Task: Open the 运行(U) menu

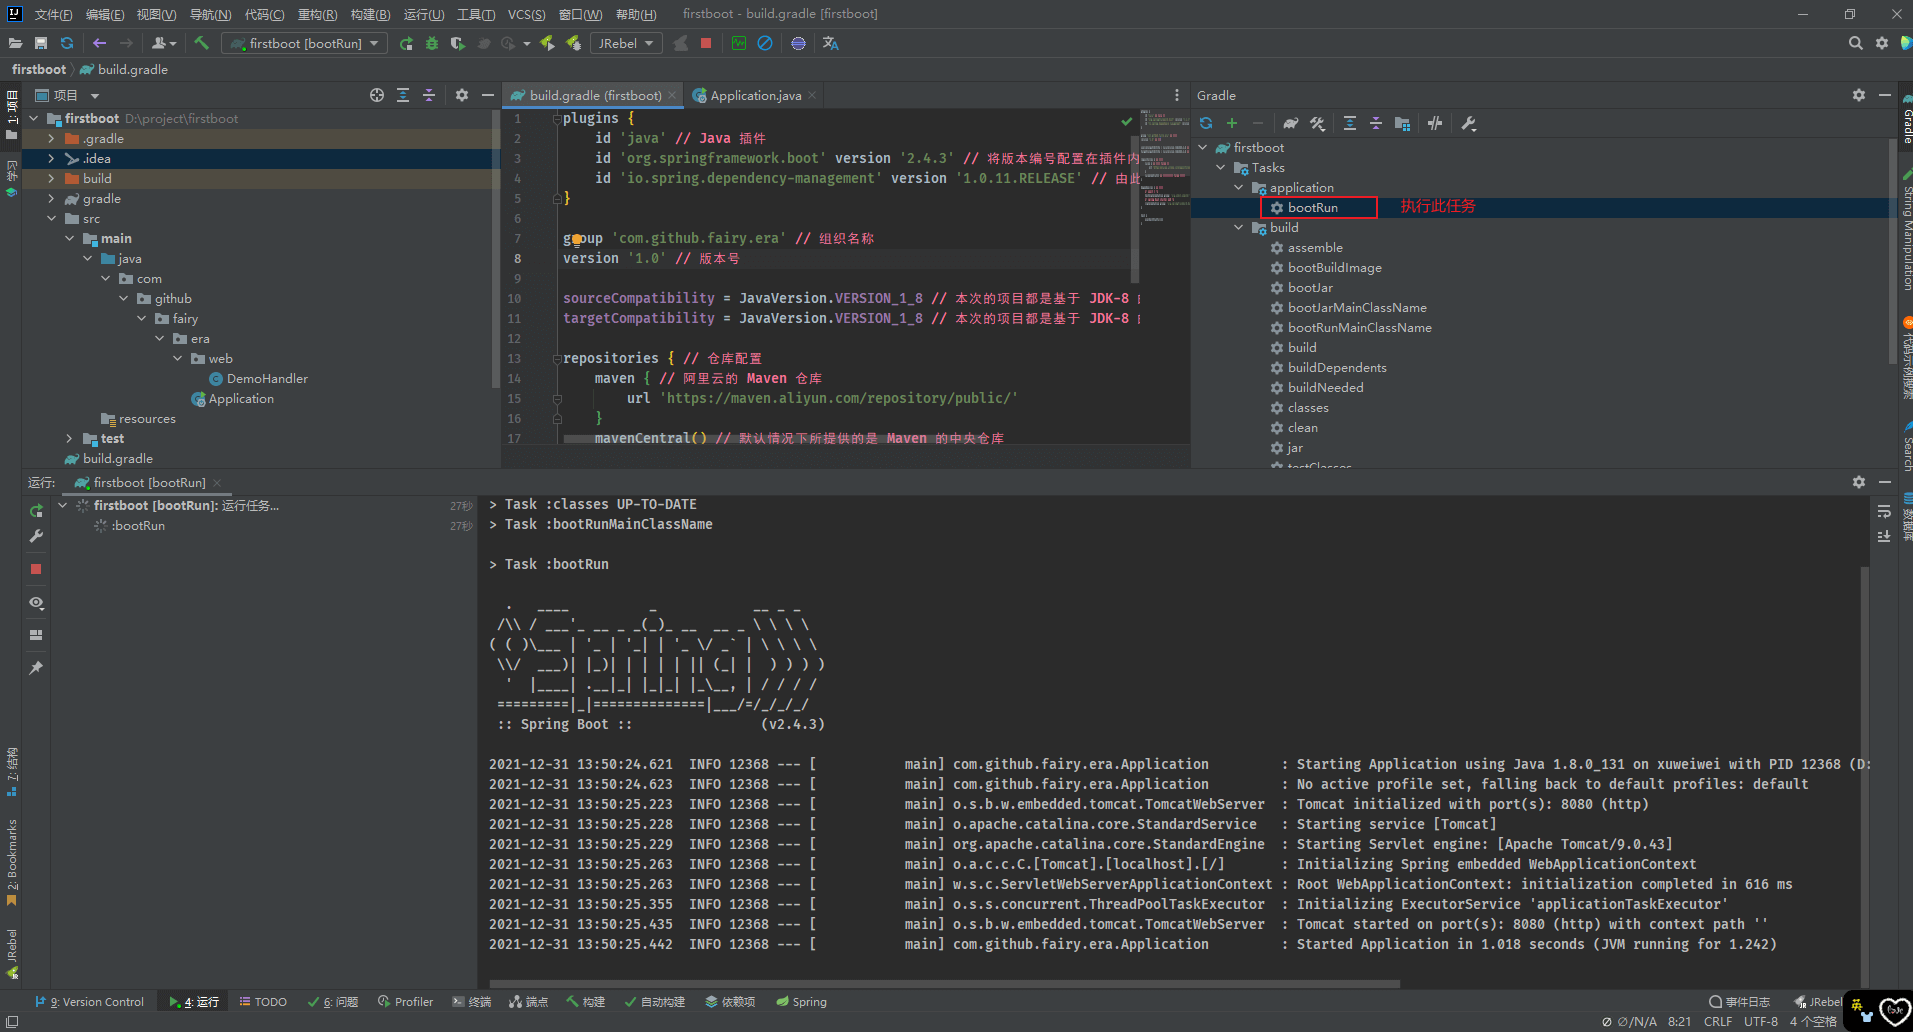Action: pyautogui.click(x=424, y=14)
